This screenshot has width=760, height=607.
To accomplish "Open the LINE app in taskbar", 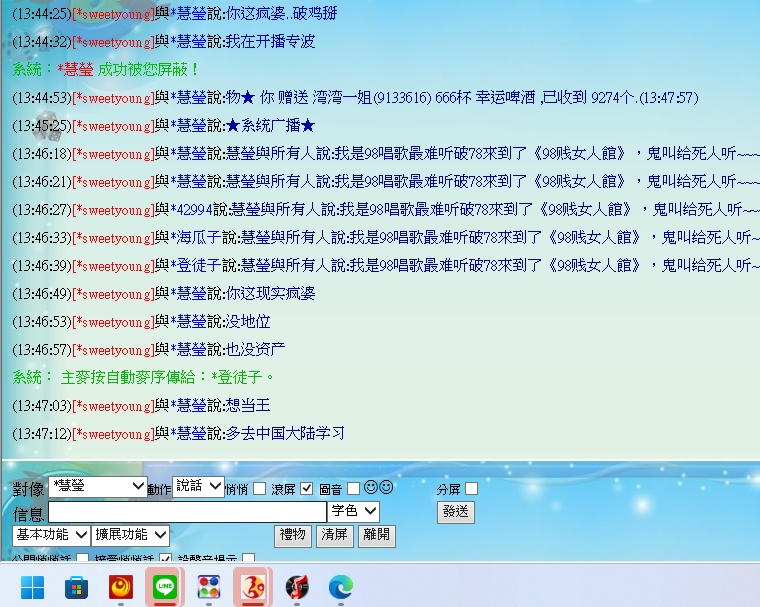I will coord(162,587).
